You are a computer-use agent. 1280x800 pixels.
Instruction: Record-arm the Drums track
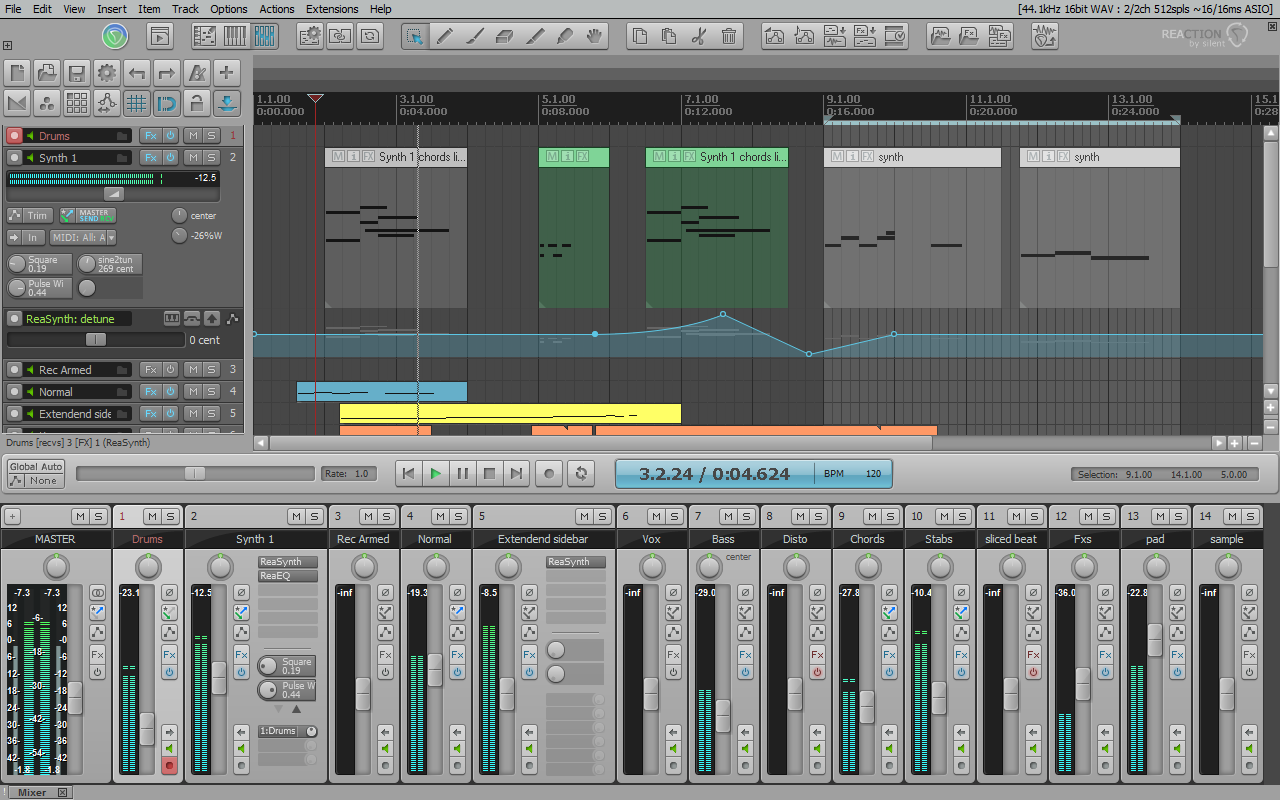[14, 135]
